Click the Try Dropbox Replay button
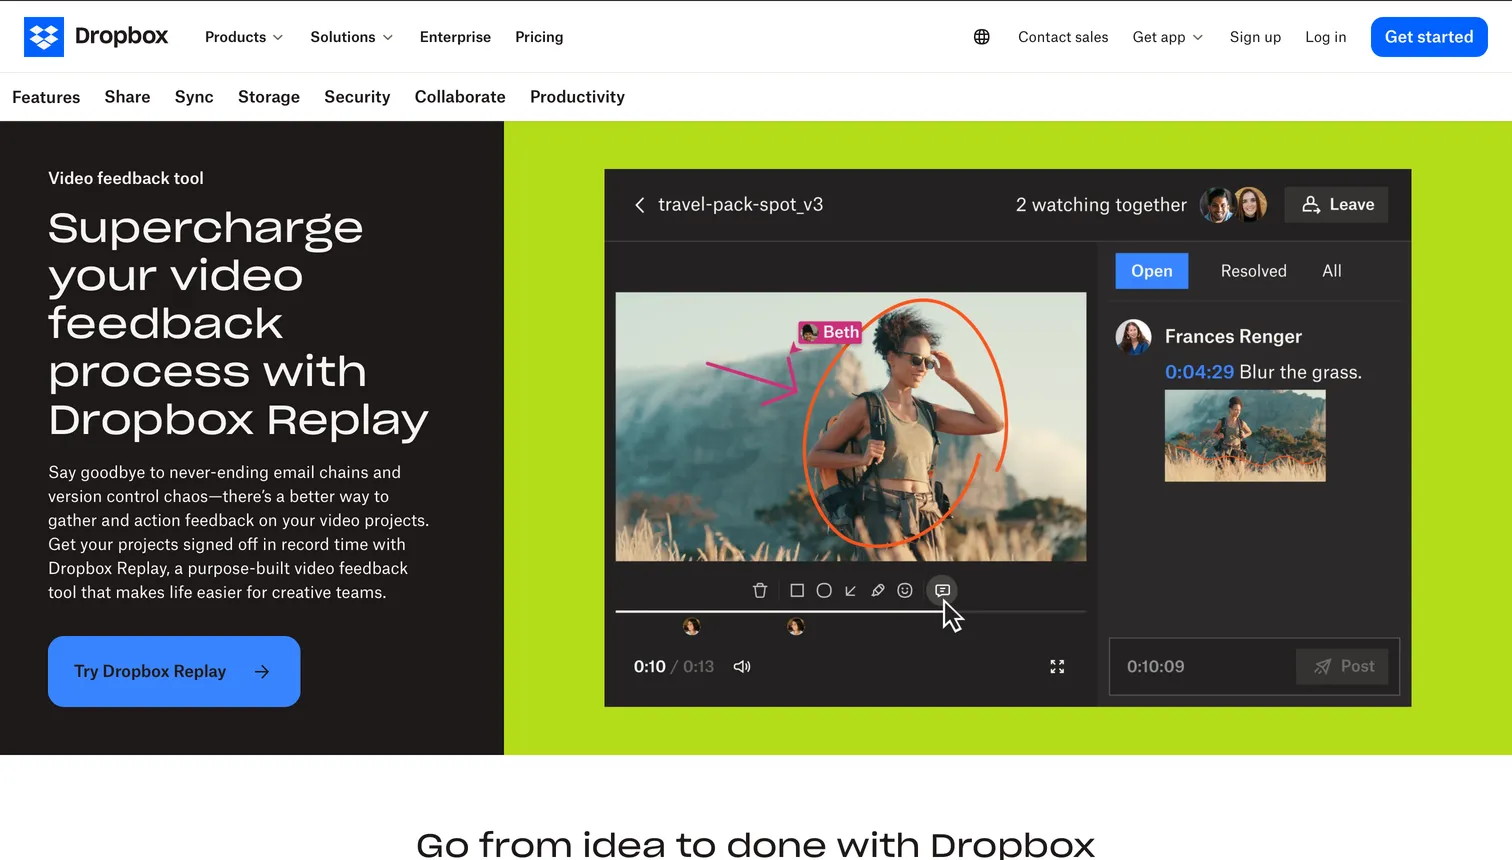The width and height of the screenshot is (1512, 860). 173,671
